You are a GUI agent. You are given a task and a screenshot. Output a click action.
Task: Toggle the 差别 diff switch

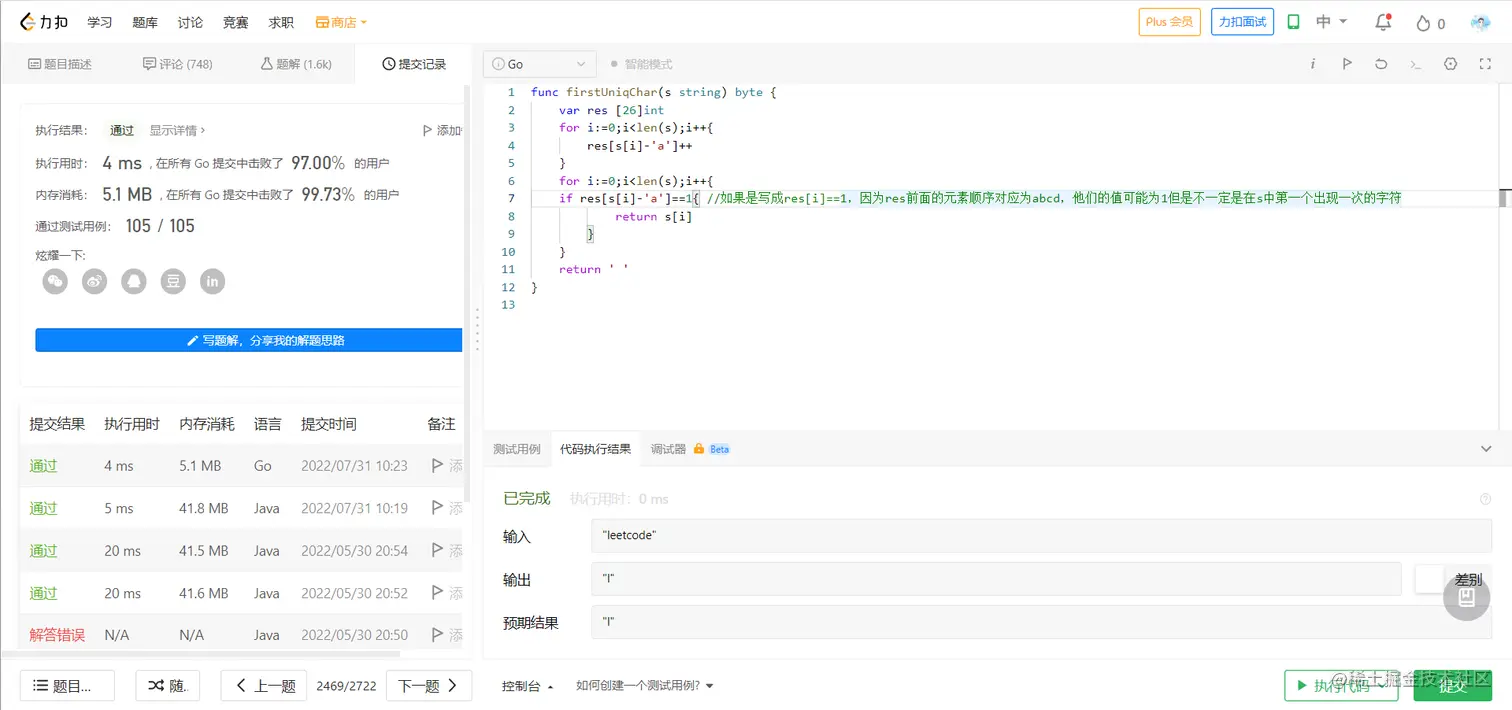(1430, 579)
